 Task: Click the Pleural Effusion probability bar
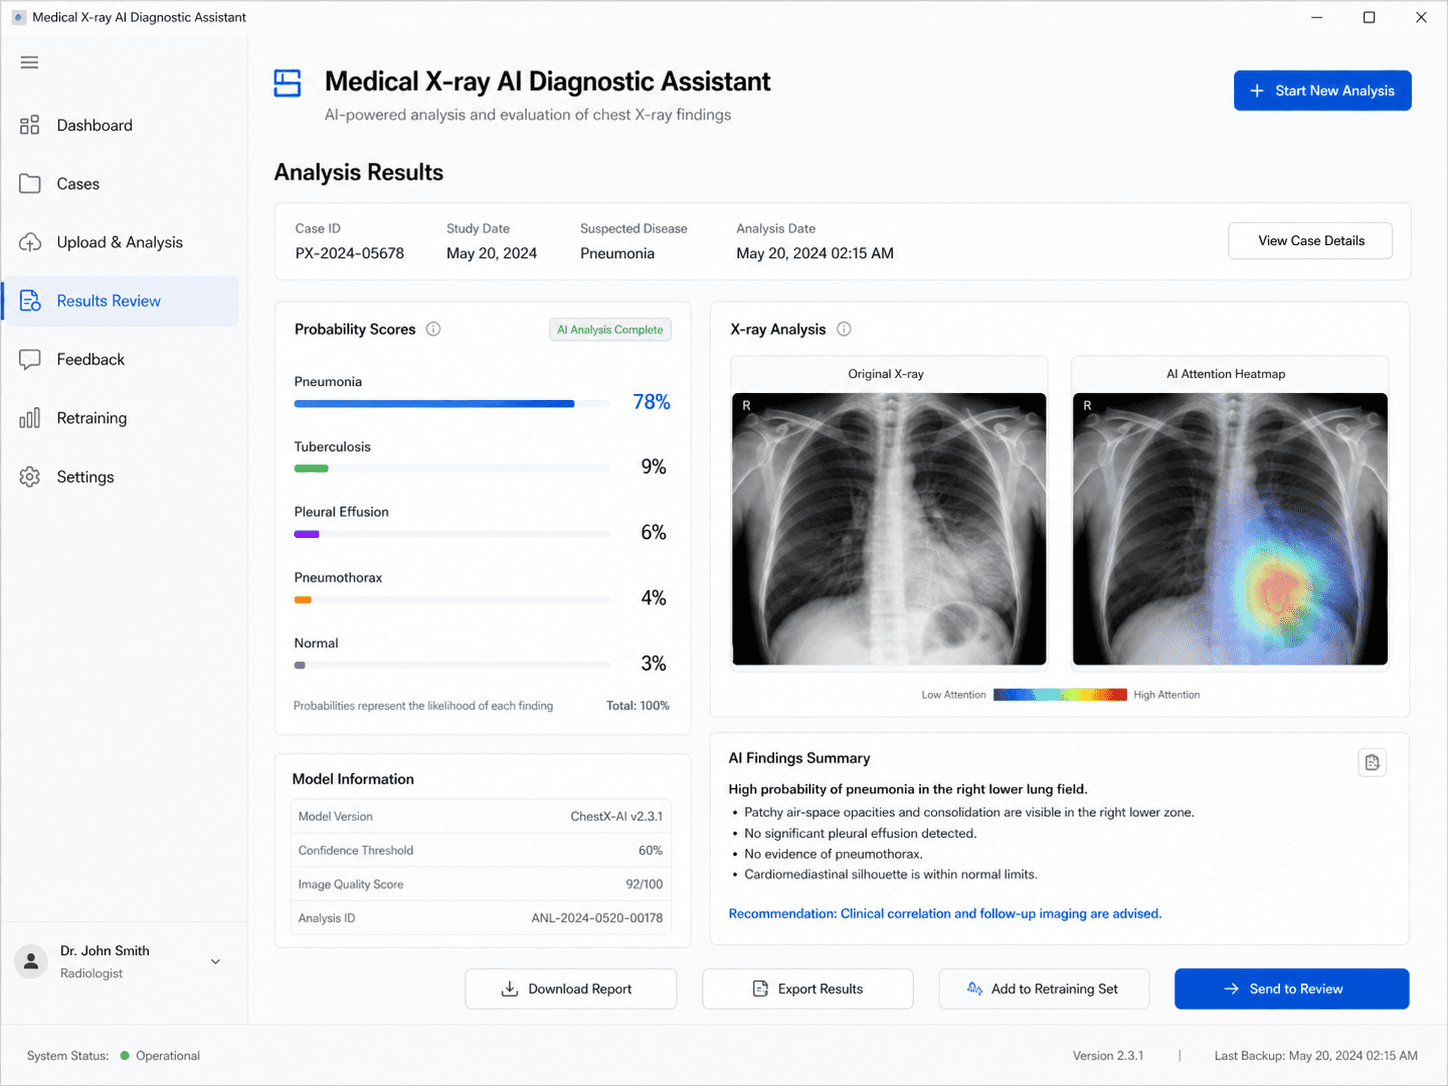(452, 534)
